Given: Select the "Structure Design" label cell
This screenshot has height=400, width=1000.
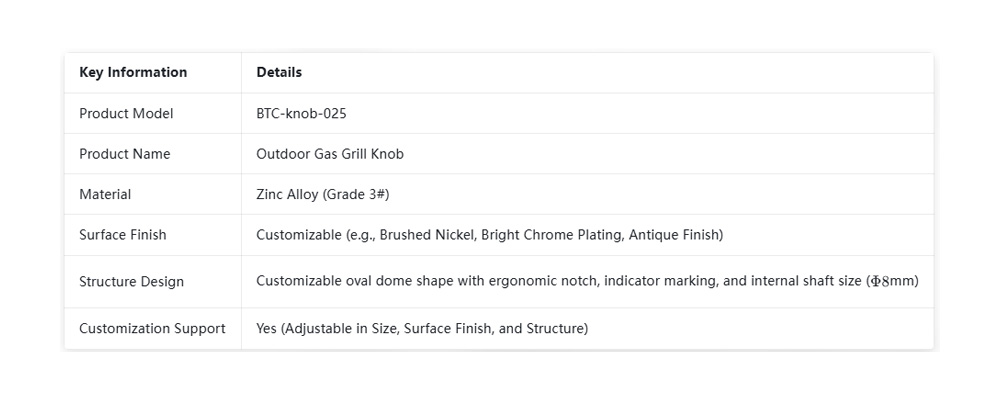Looking at the screenshot, I should 131,282.
